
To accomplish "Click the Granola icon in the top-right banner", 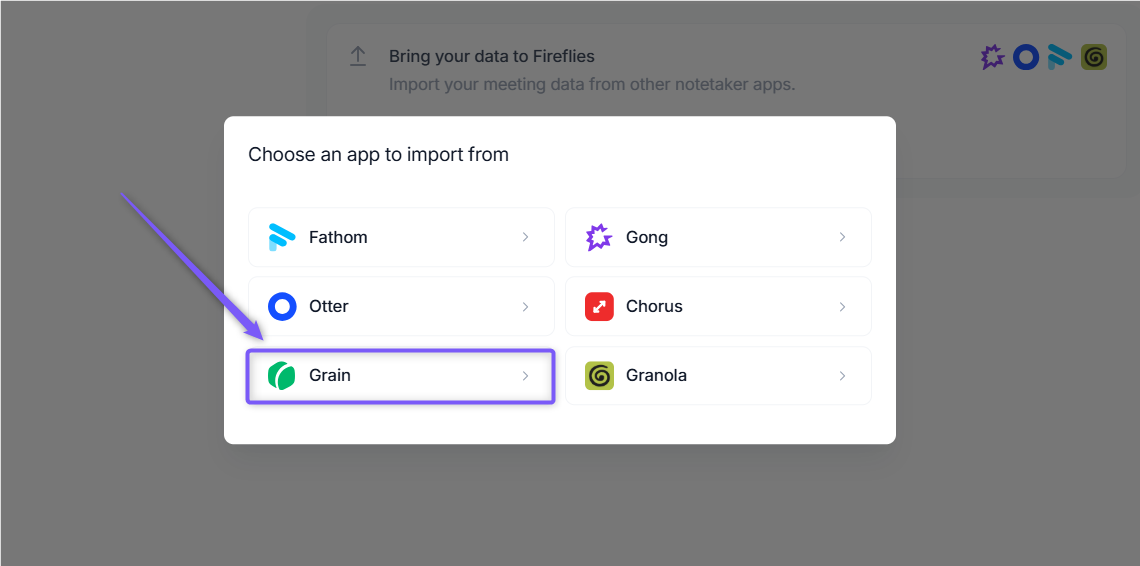I will pos(1093,57).
